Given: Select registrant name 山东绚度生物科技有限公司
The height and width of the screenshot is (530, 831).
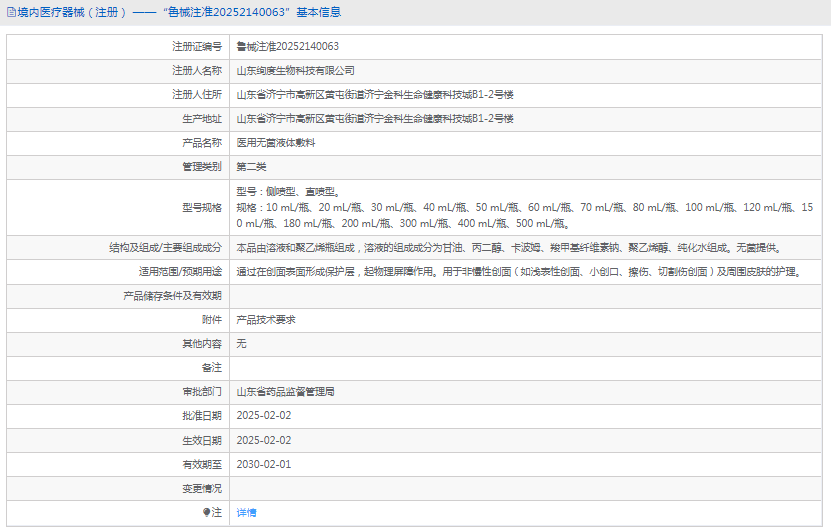Looking at the screenshot, I should pyautogui.click(x=295, y=70).
